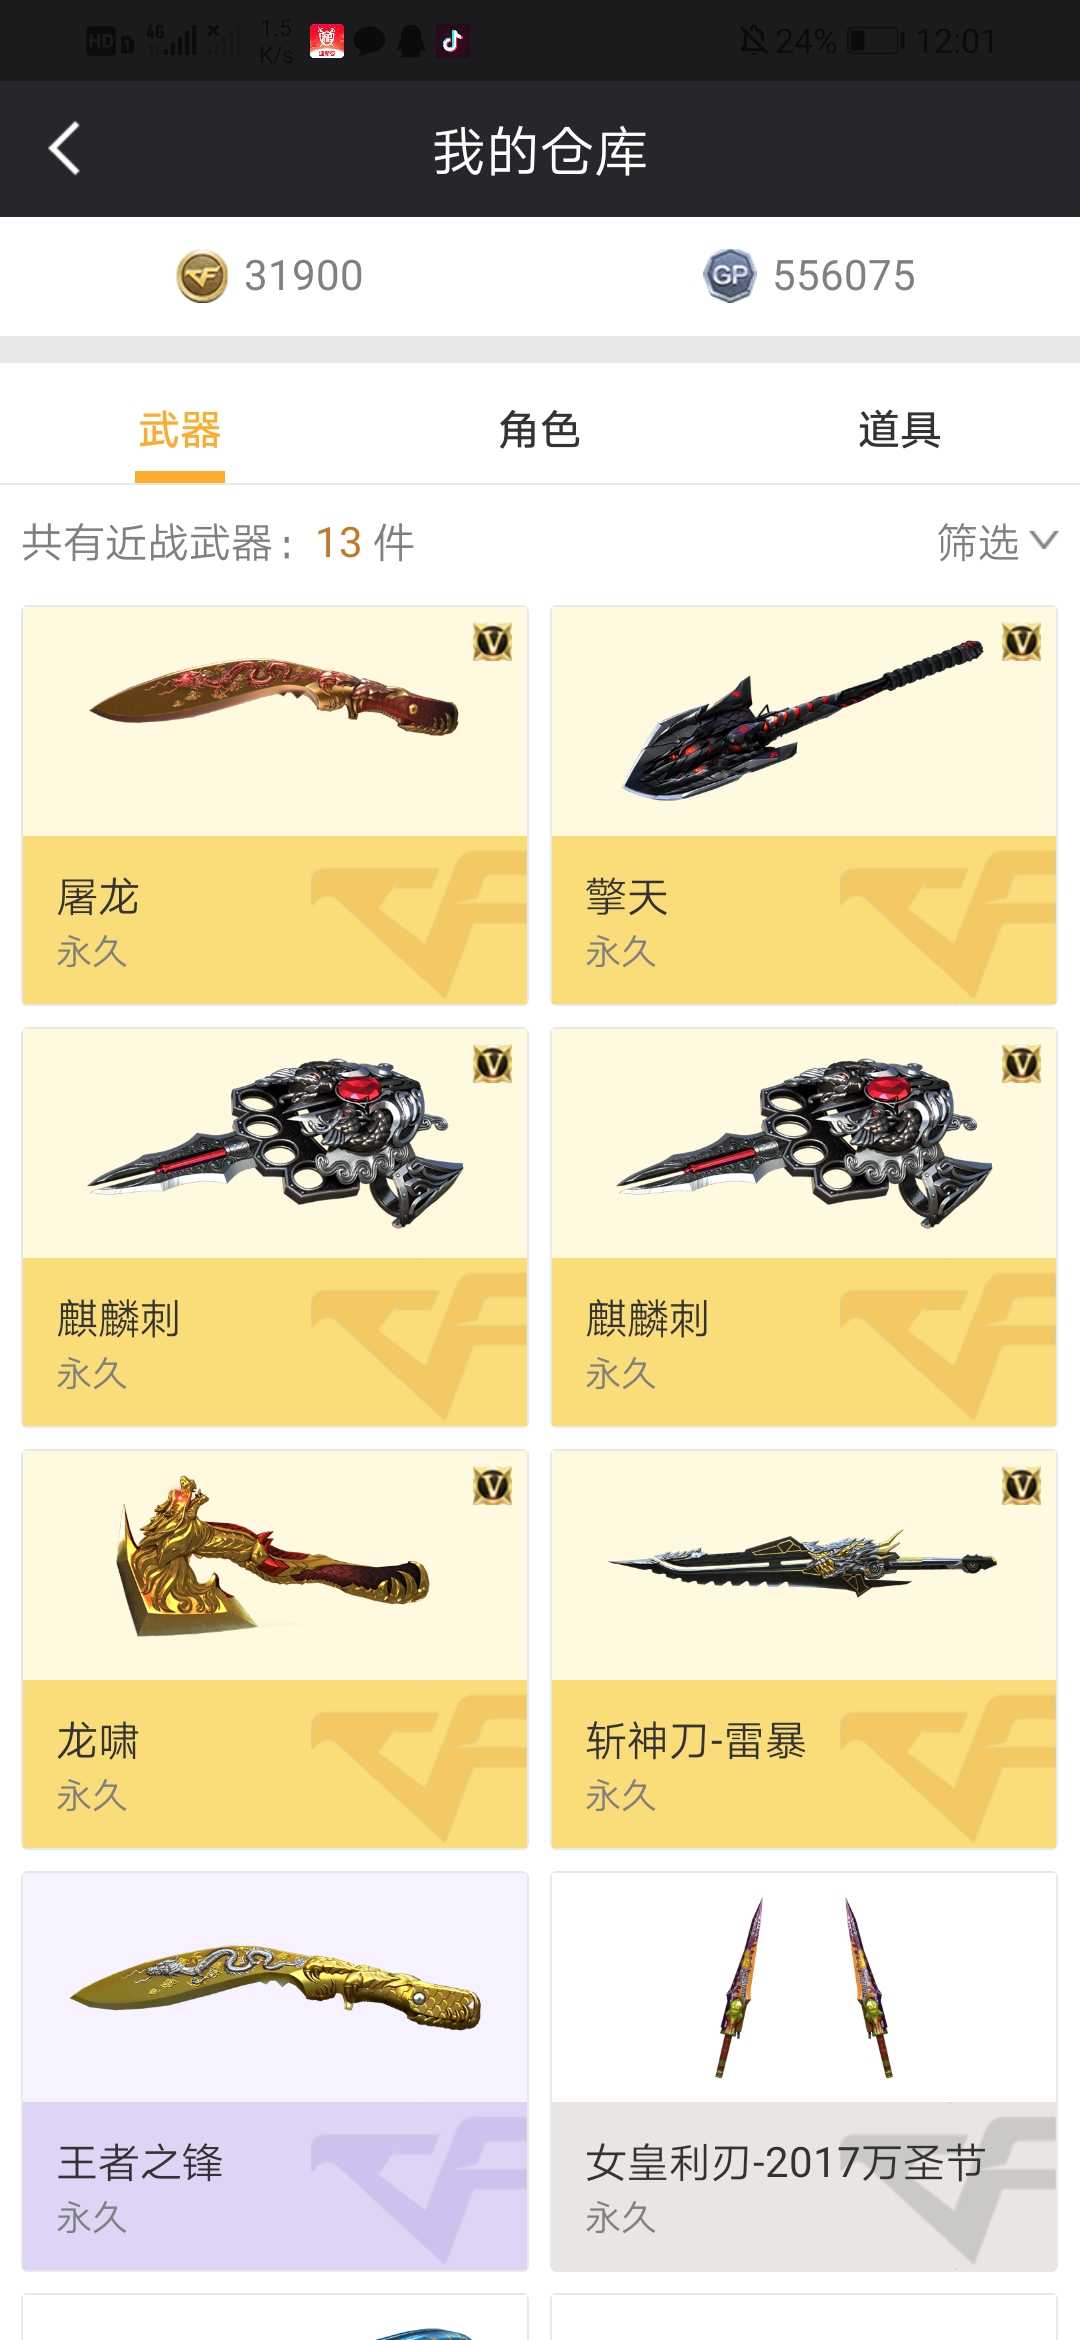Open TikTok notification icon in status bar
The height and width of the screenshot is (2340, 1080).
(452, 41)
